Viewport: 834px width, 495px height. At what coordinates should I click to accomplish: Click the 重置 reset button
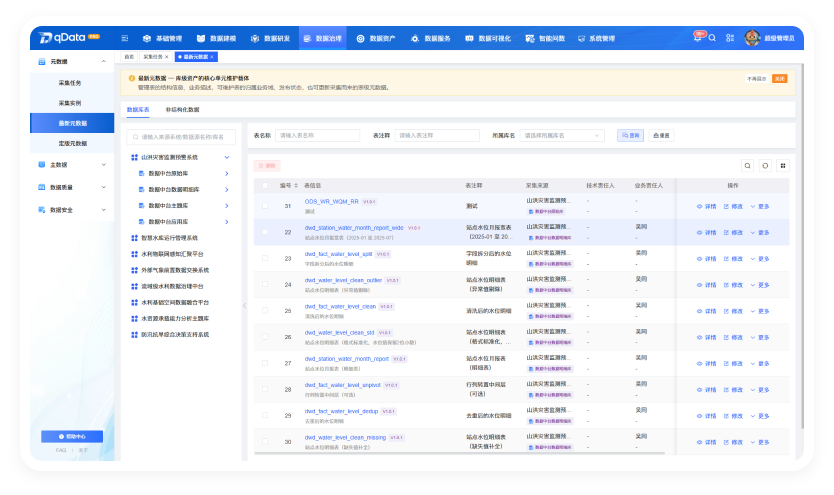click(661, 136)
